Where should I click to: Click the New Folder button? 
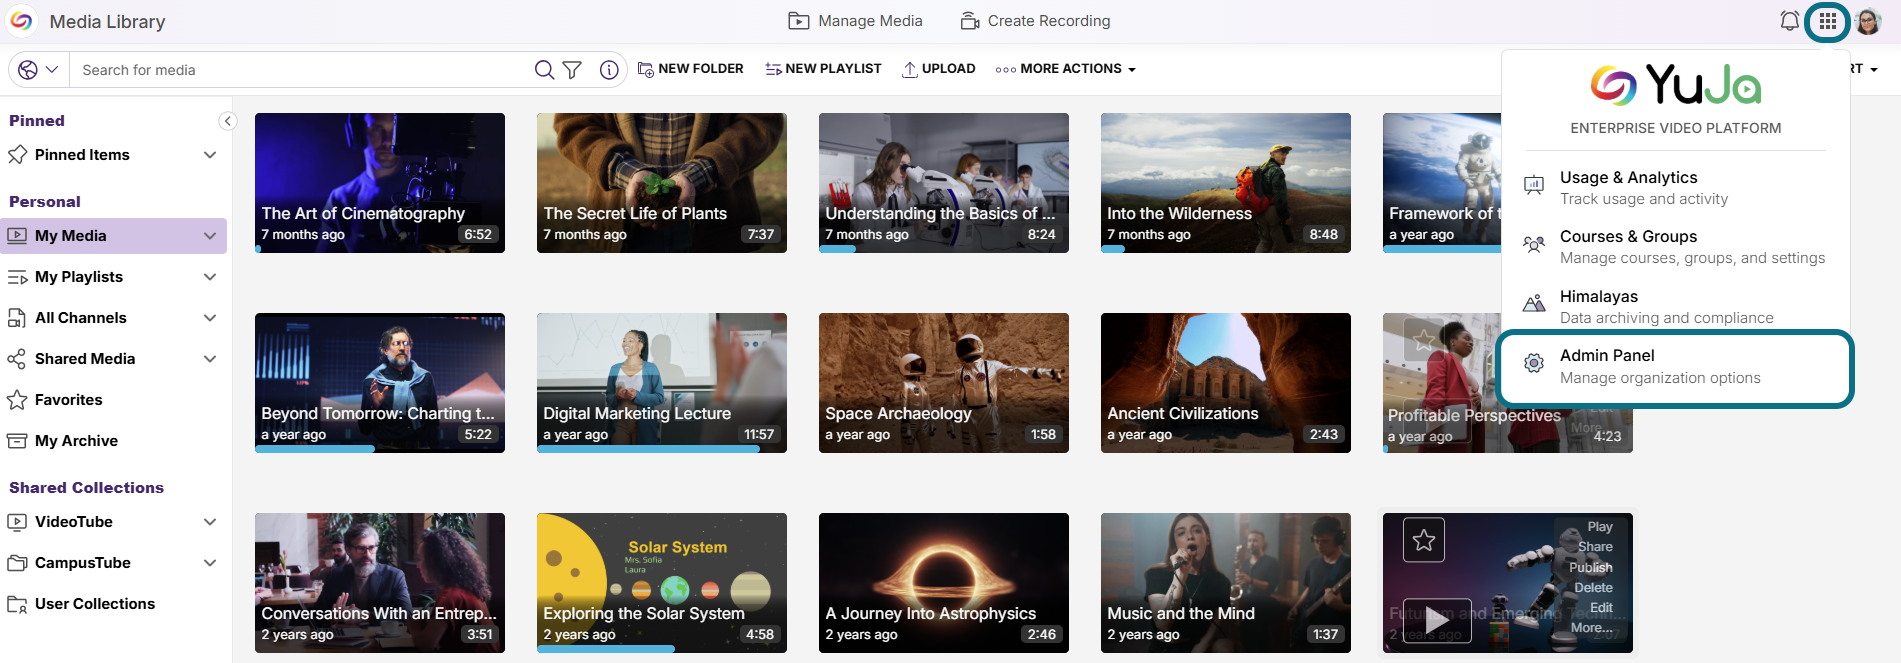click(x=691, y=69)
